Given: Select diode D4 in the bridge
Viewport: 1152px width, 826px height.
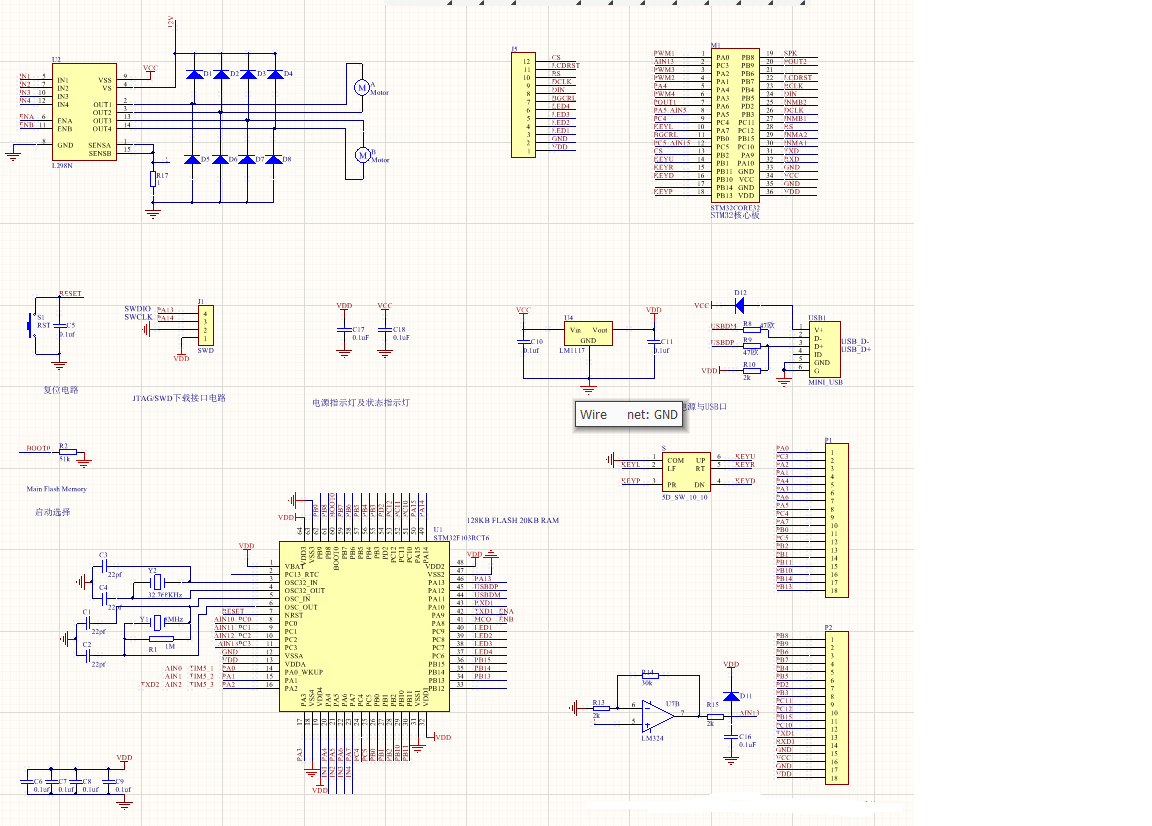Looking at the screenshot, I should (275, 74).
